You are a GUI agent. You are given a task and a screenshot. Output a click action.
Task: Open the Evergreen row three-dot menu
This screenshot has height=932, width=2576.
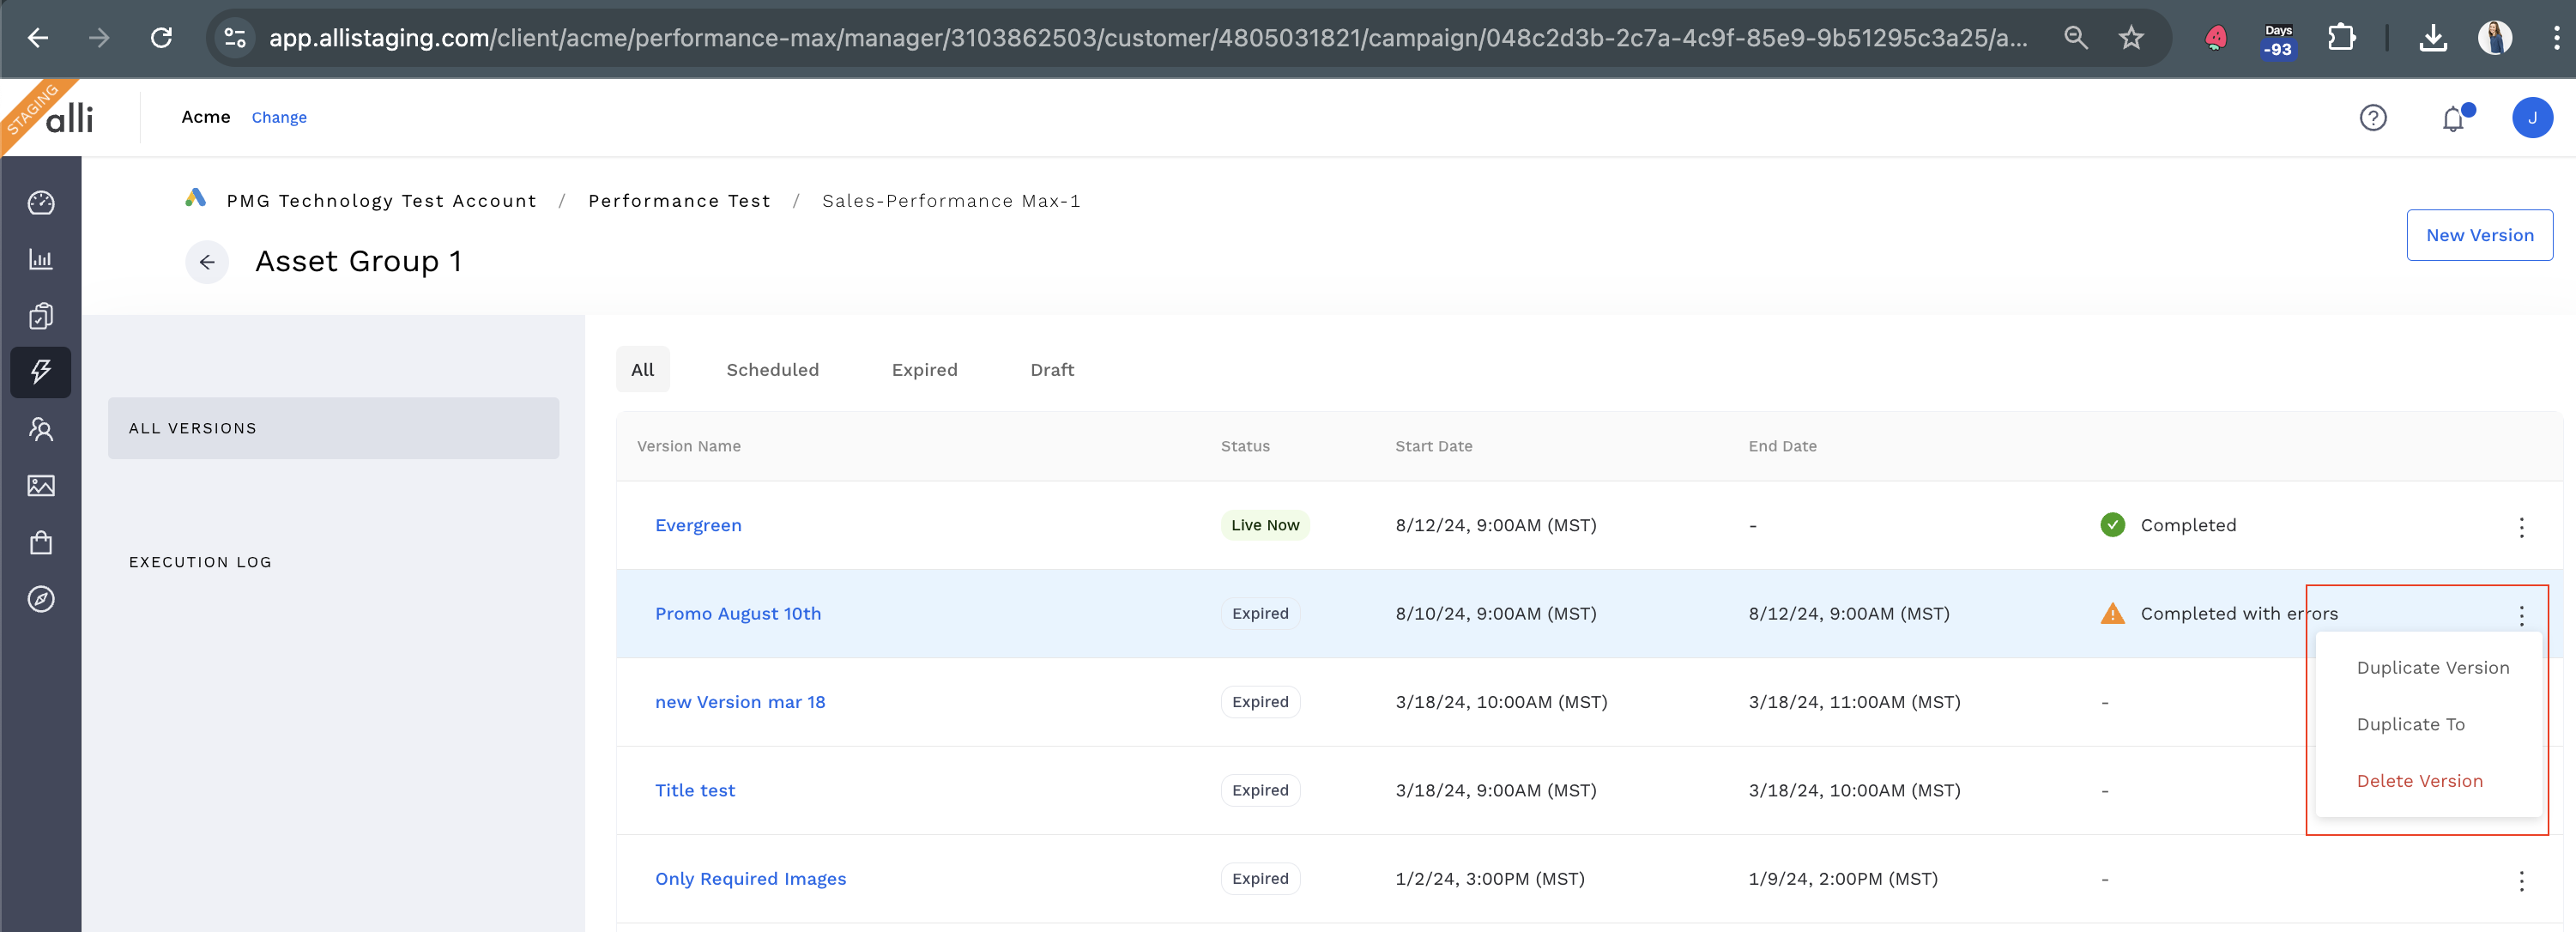tap(2521, 527)
